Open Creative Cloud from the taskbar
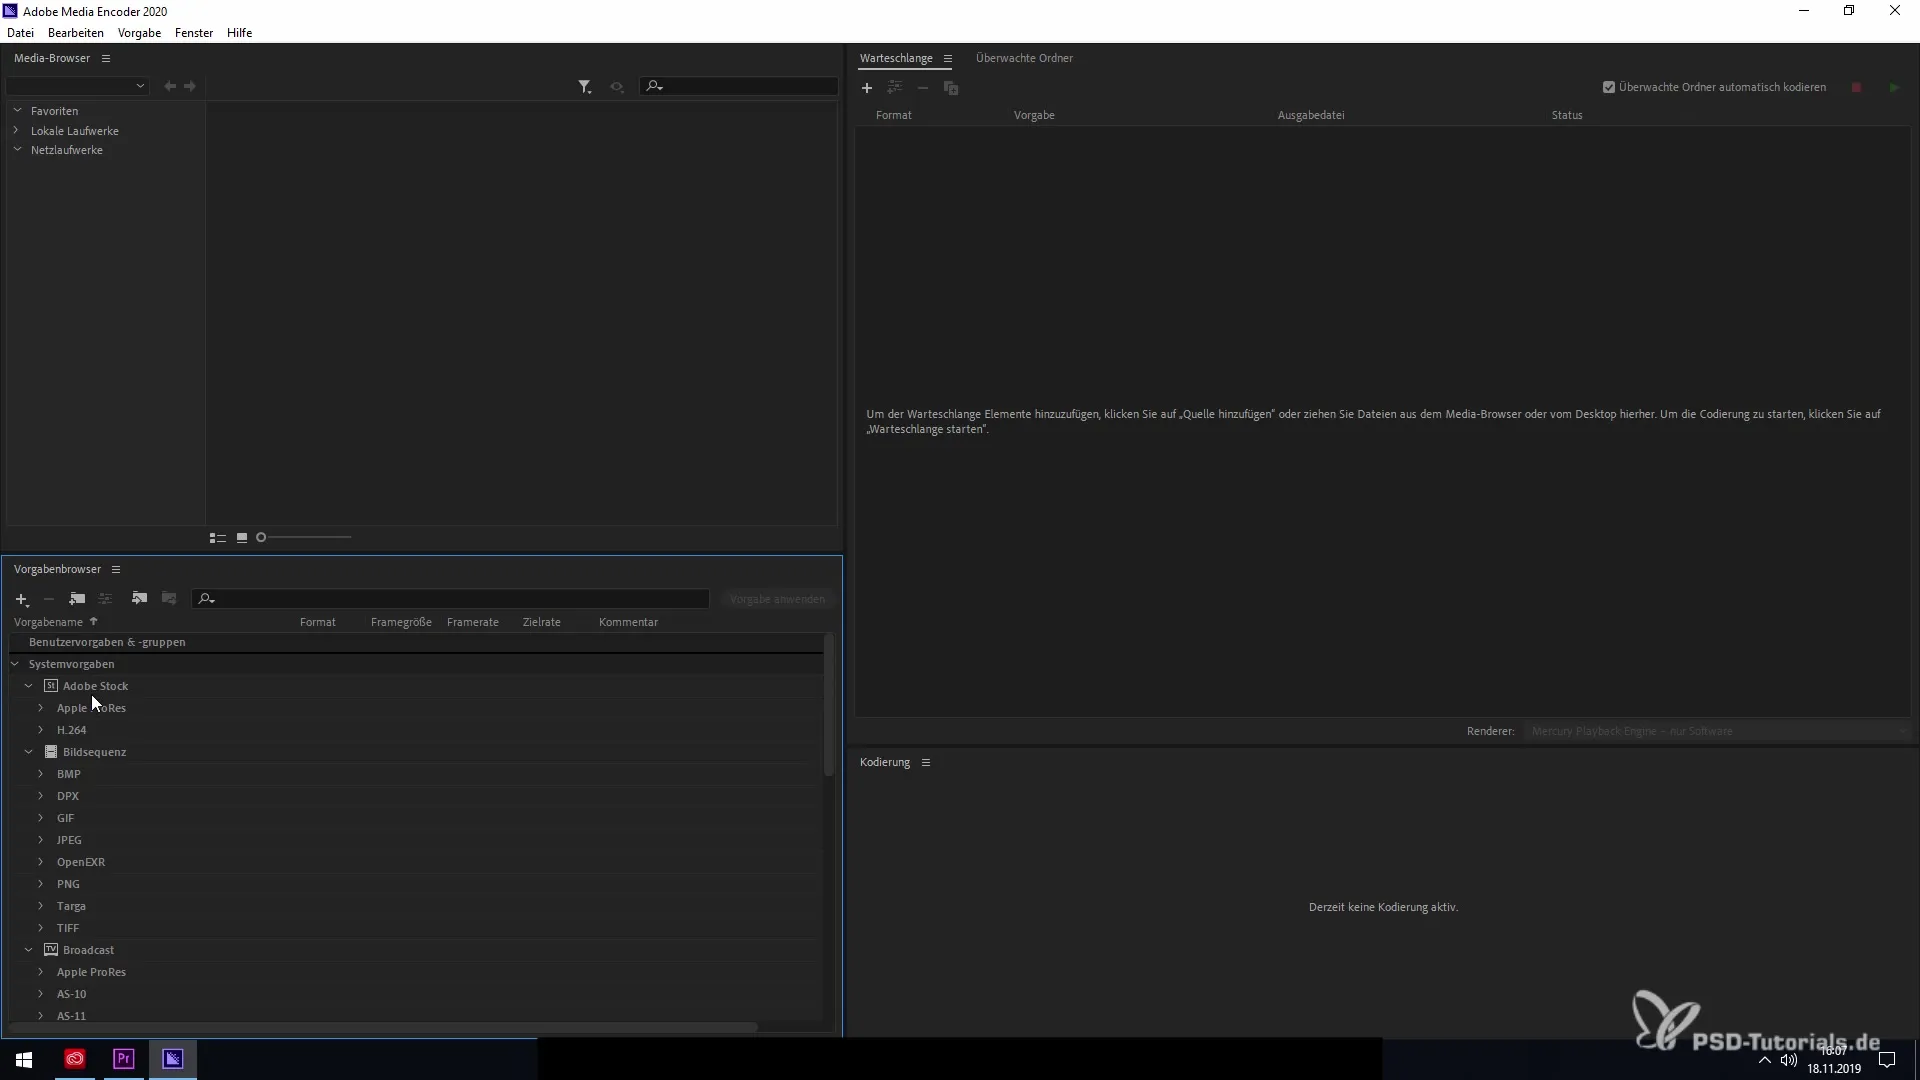 75,1059
